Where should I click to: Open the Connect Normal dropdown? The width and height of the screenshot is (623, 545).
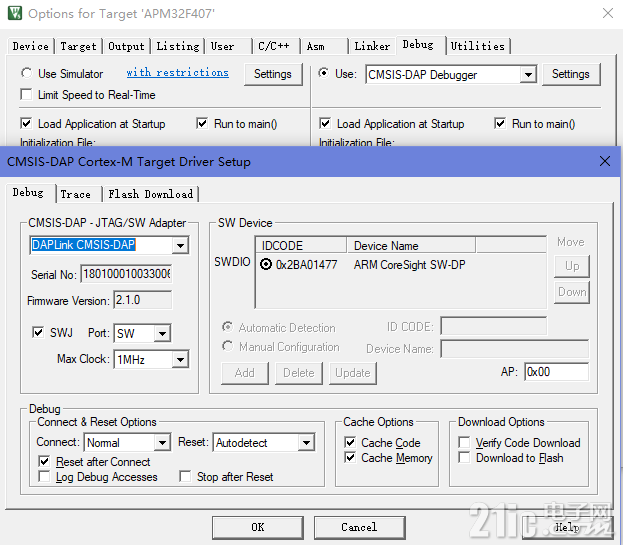coord(163,443)
